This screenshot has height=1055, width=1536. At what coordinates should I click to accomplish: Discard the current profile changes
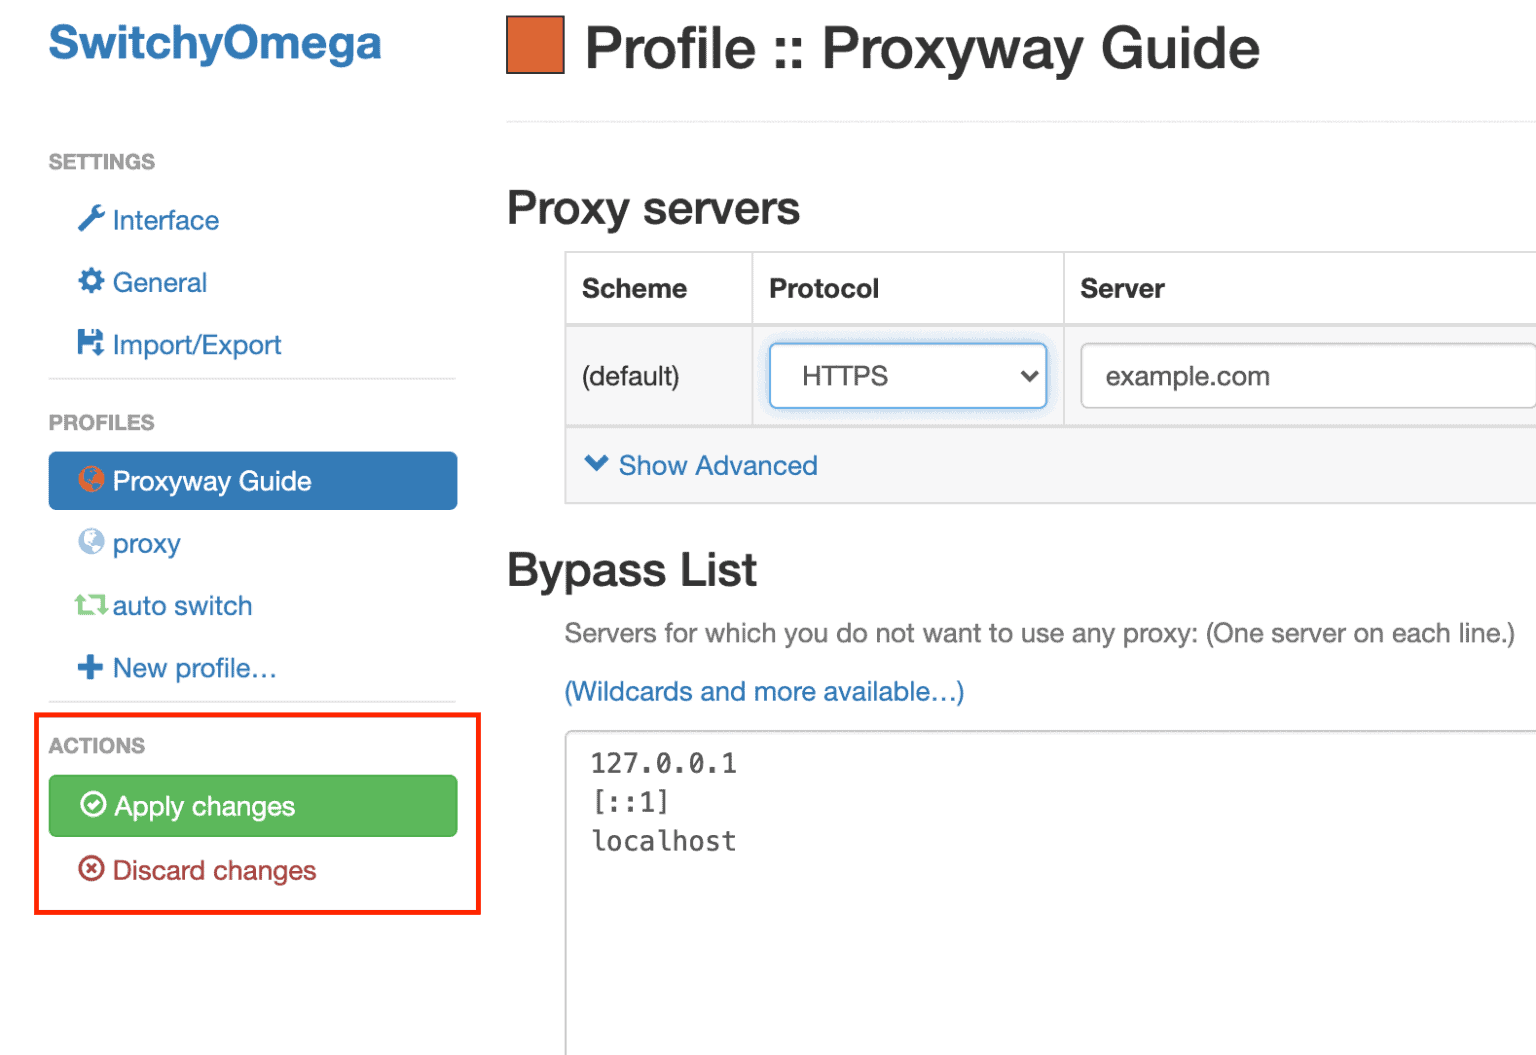[x=214, y=870]
